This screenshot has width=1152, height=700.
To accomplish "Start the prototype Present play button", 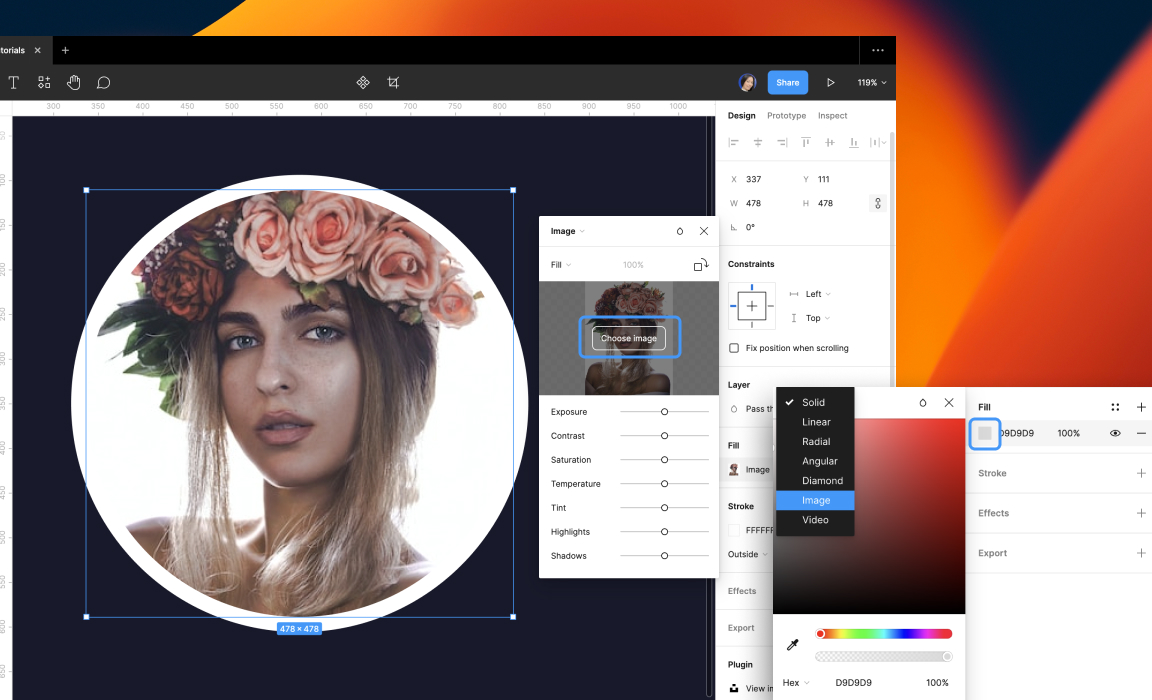I will coord(830,82).
